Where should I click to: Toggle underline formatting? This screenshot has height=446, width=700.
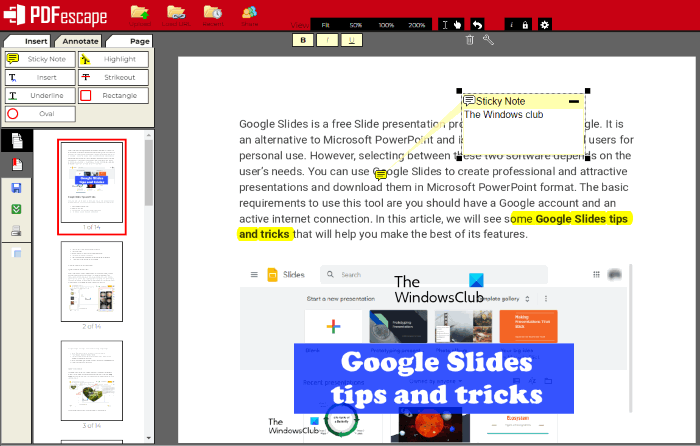pyautogui.click(x=352, y=40)
